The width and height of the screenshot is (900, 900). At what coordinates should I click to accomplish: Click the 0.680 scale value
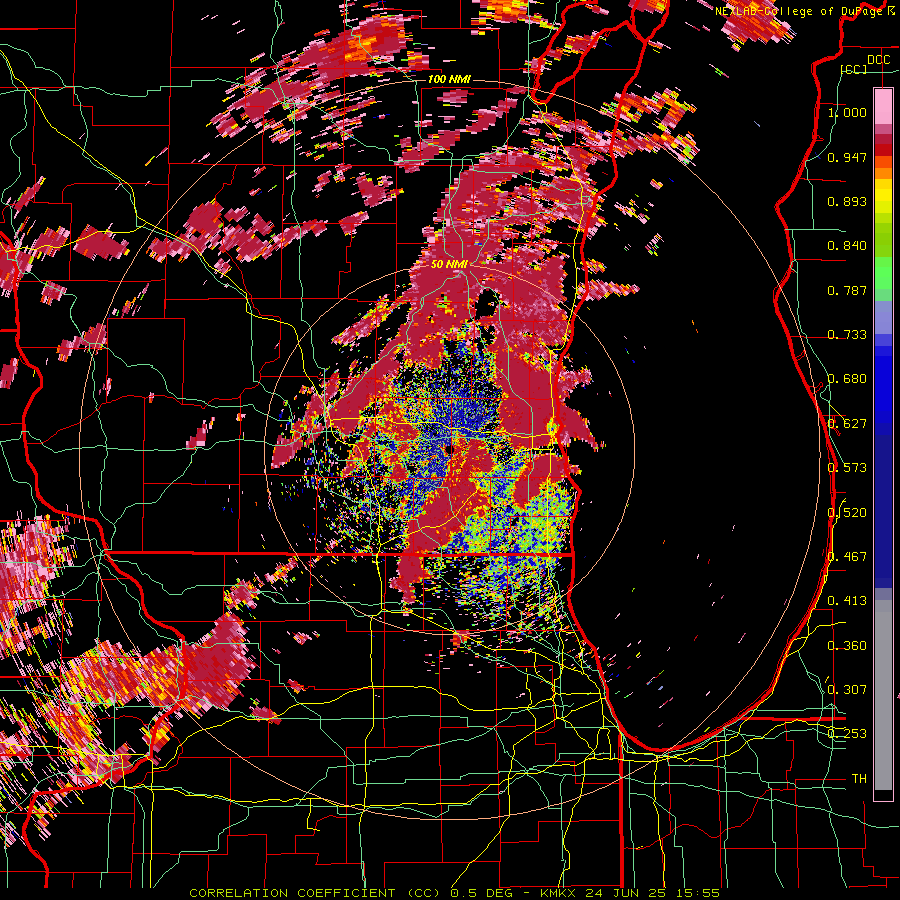click(847, 379)
